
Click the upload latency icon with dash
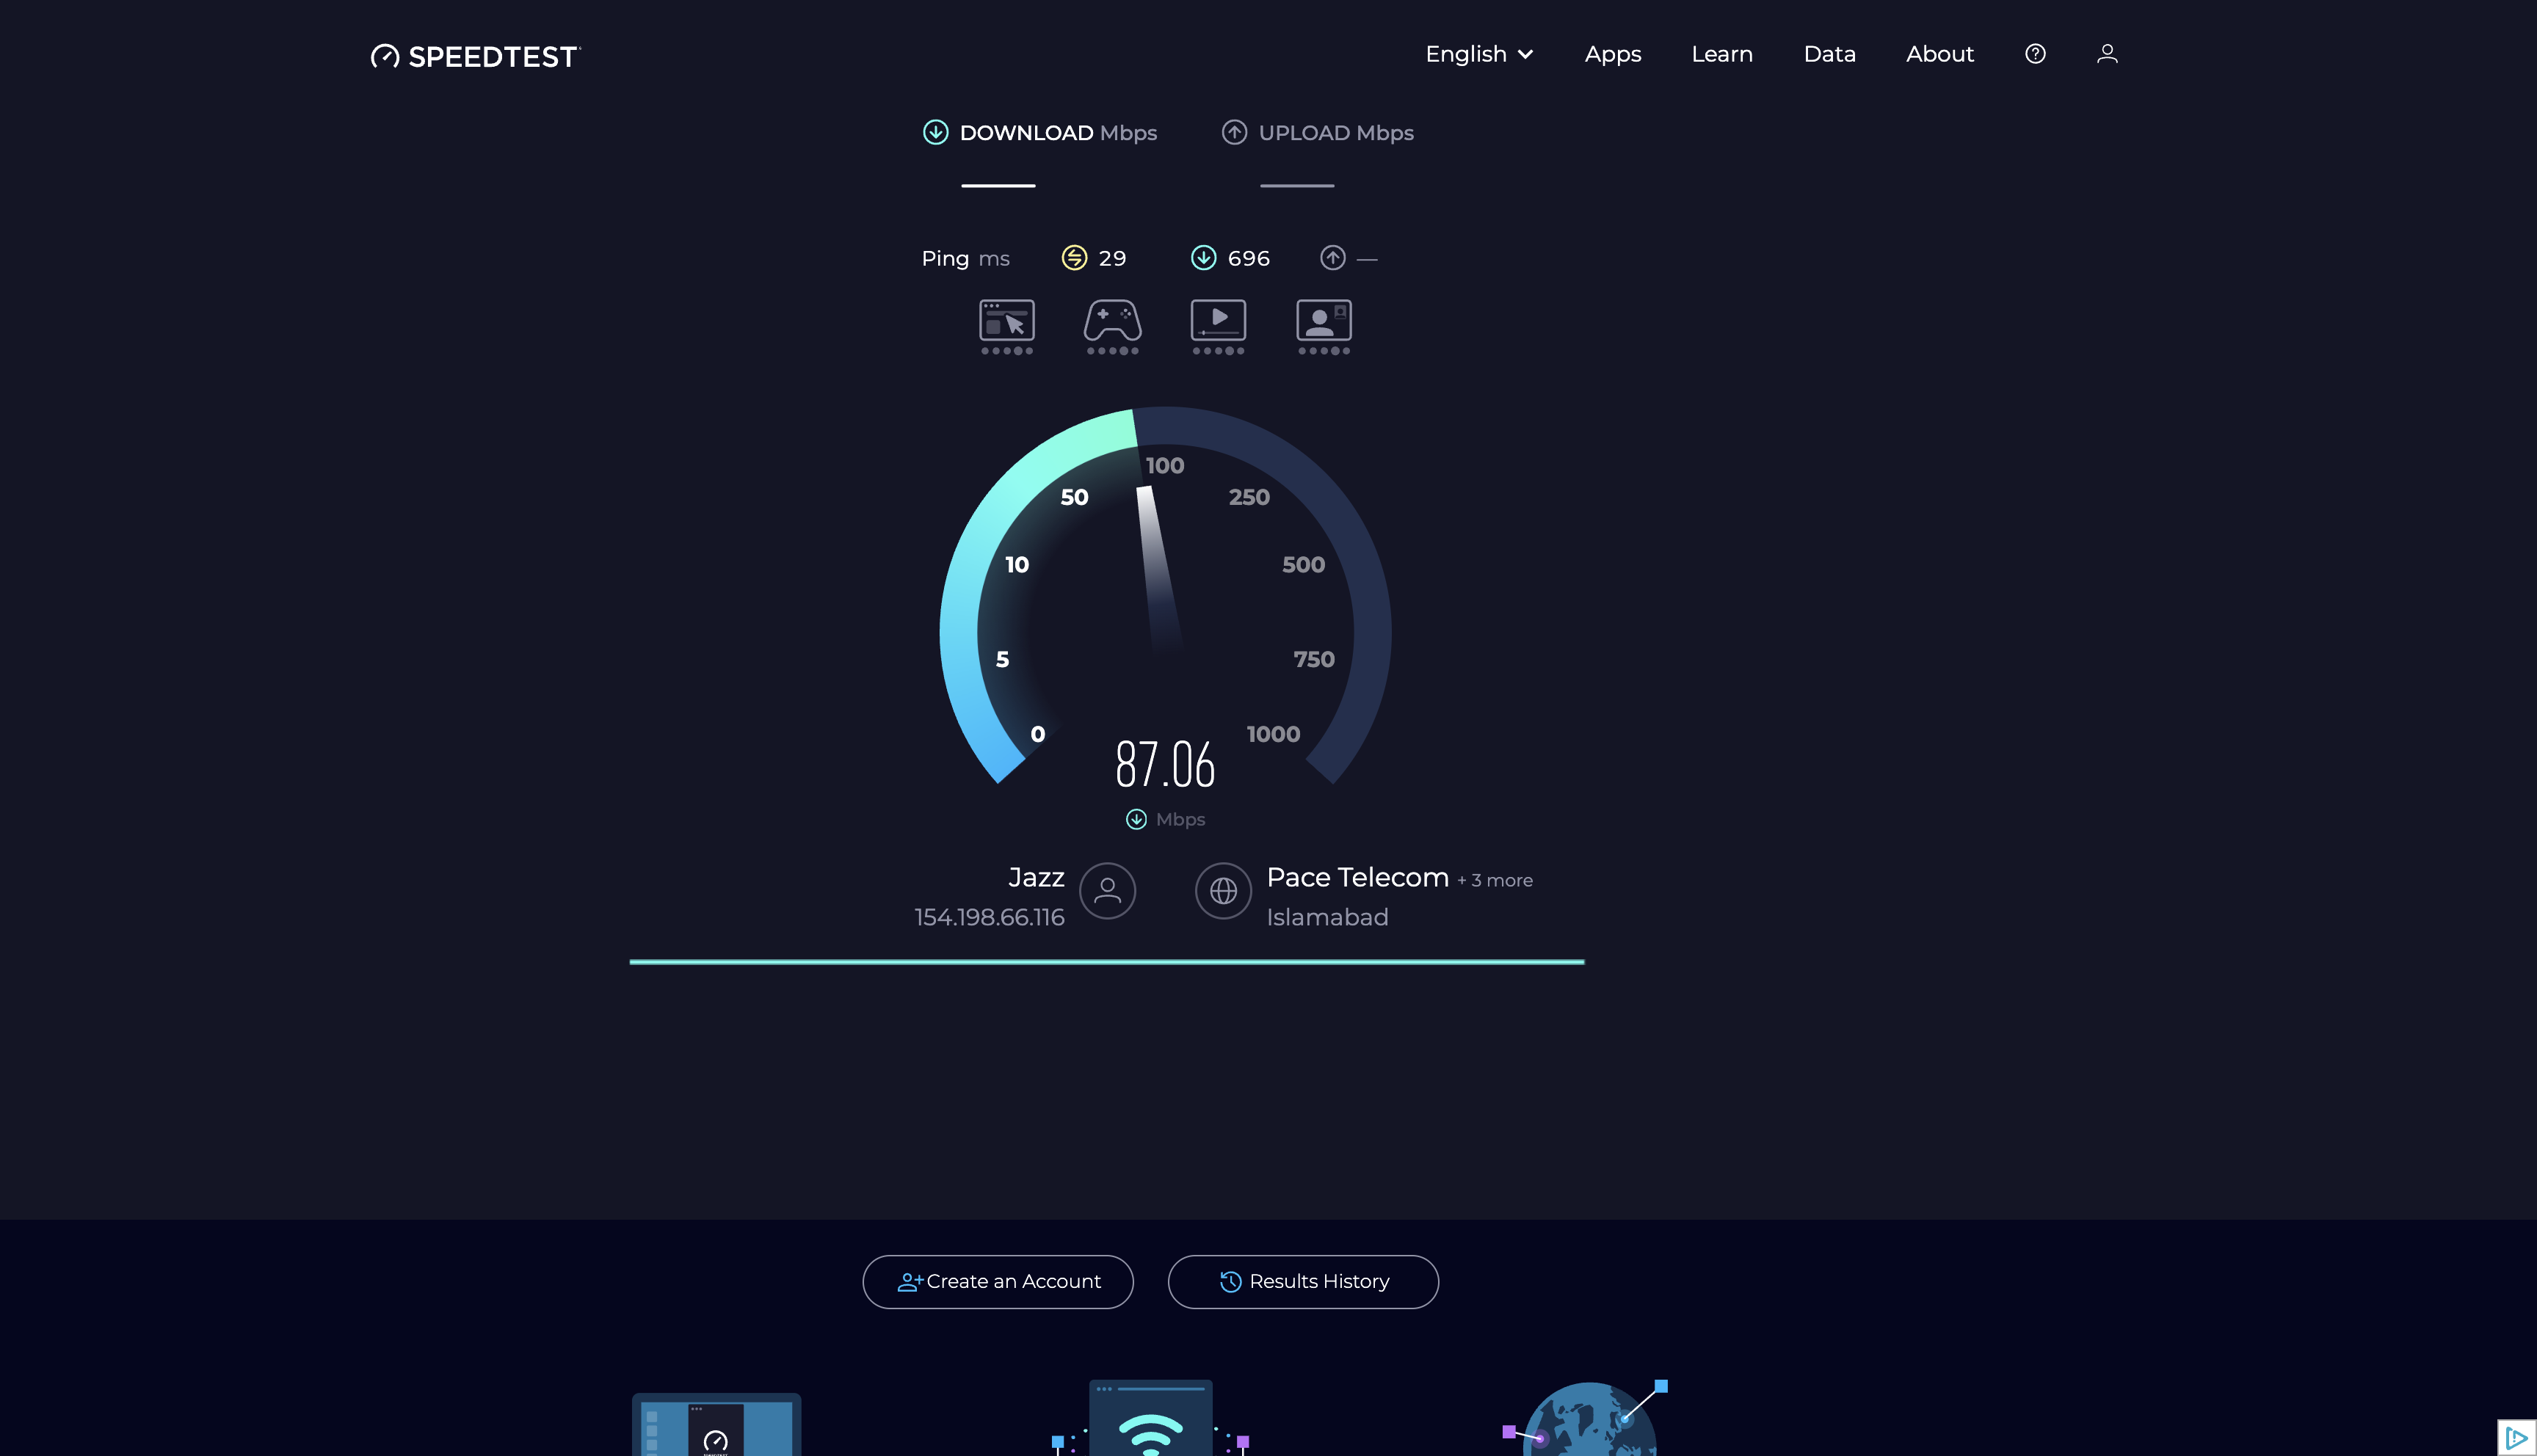(1332, 258)
